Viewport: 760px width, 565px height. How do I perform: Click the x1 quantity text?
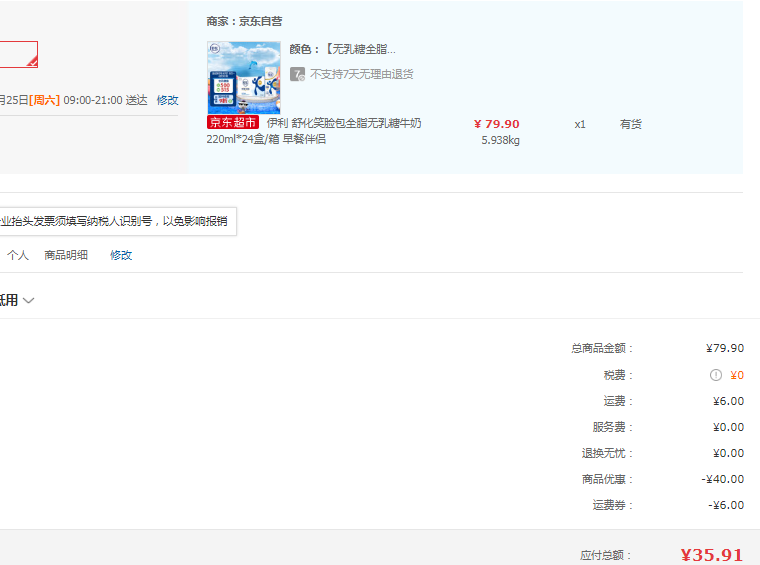click(580, 125)
